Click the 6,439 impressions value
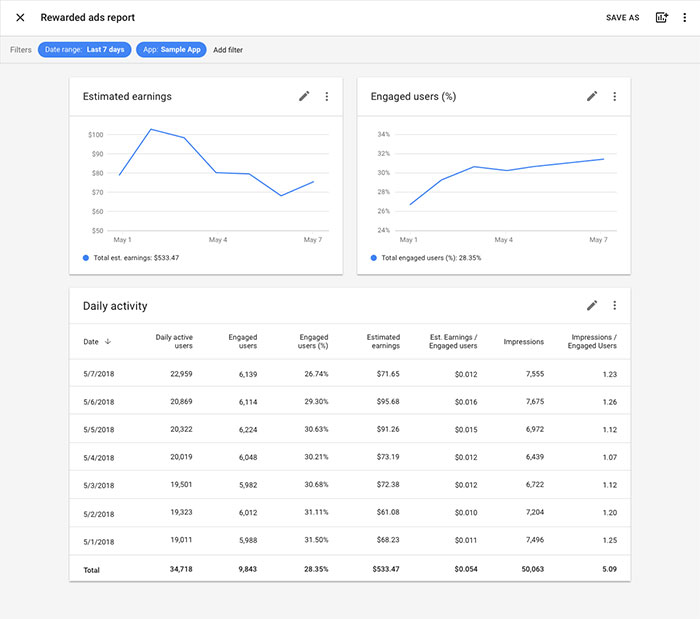 [x=535, y=457]
